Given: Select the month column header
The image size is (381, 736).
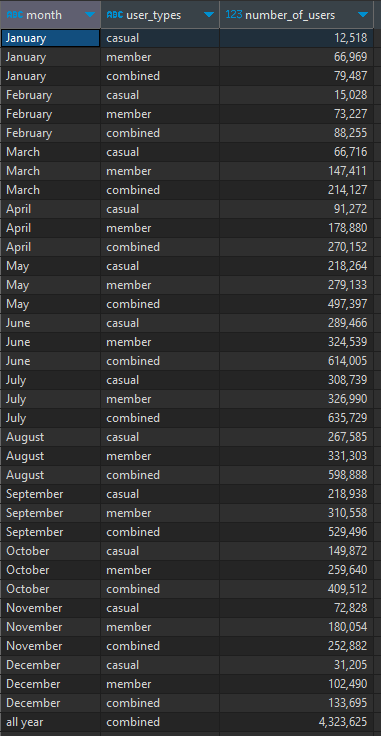Looking at the screenshot, I should point(50,15).
